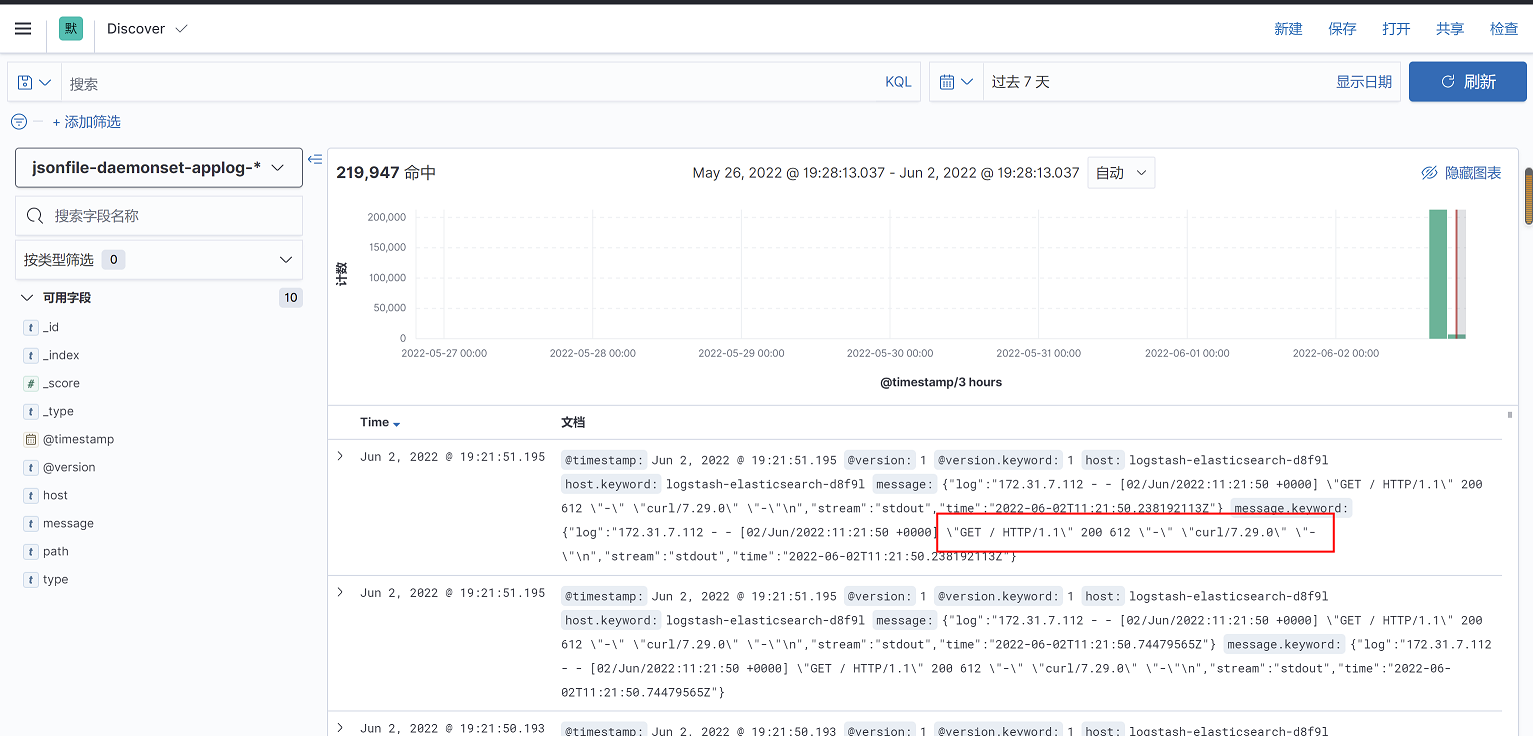Open the 保存 menu item
Viewport: 1533px width, 736px height.
coord(1342,29)
